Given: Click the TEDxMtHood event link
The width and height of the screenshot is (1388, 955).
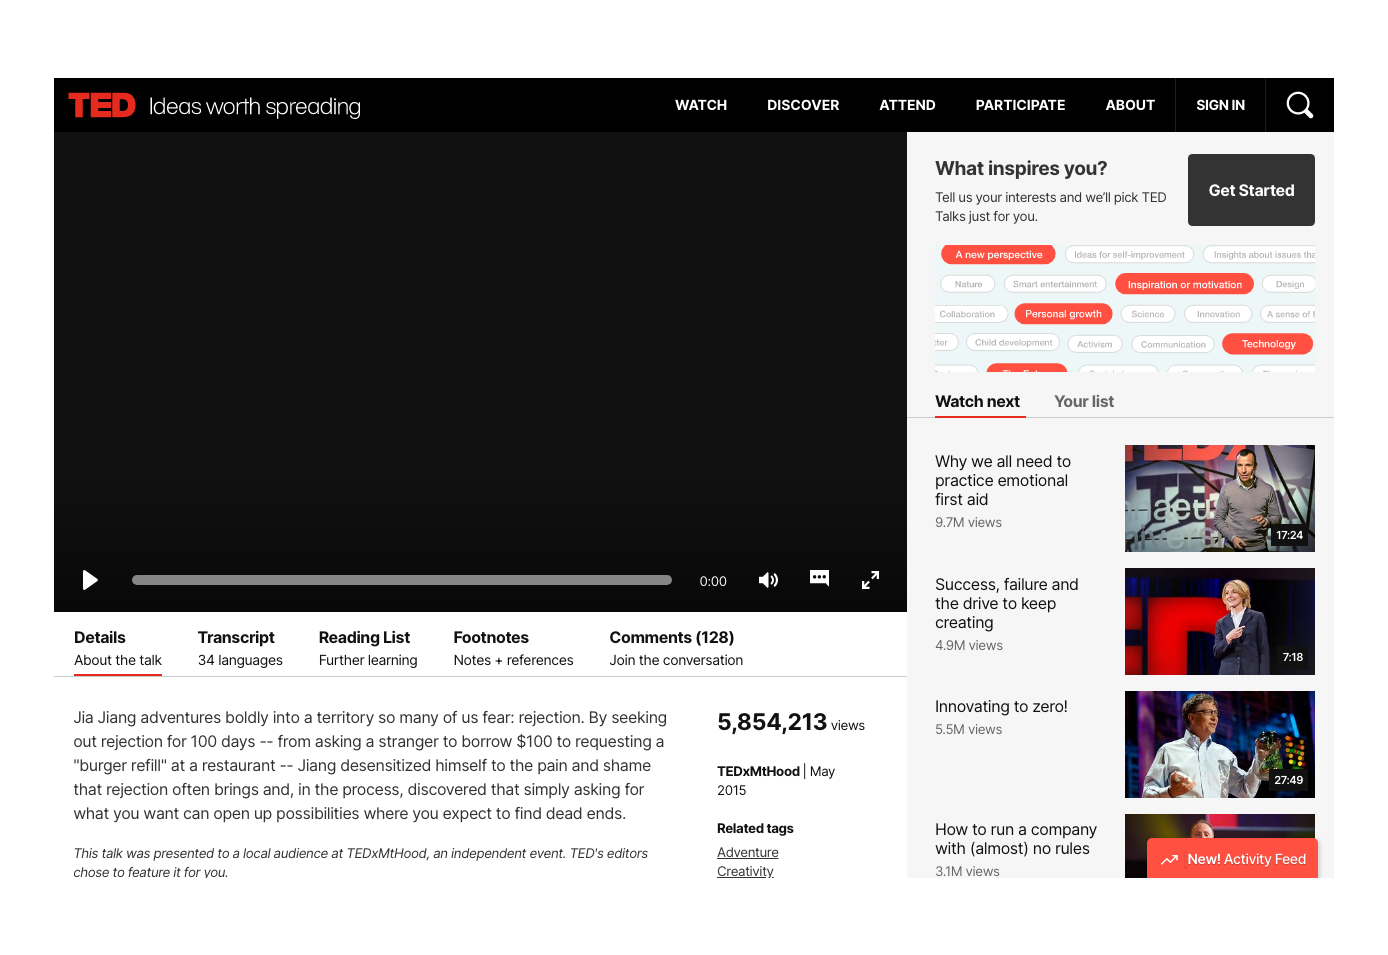Looking at the screenshot, I should pyautogui.click(x=758, y=771).
